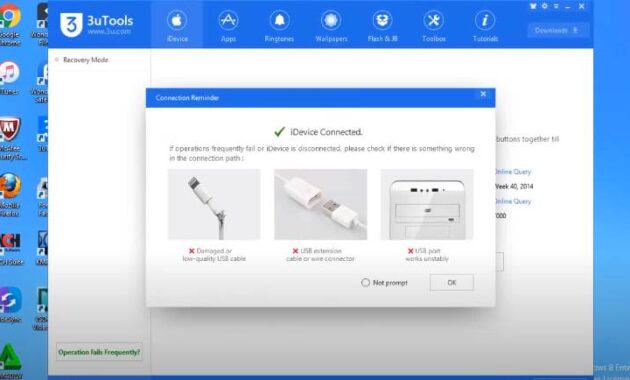Viewport: 630px width, 380px height.
Task: Click the USB extension cable picture
Action: point(320,204)
